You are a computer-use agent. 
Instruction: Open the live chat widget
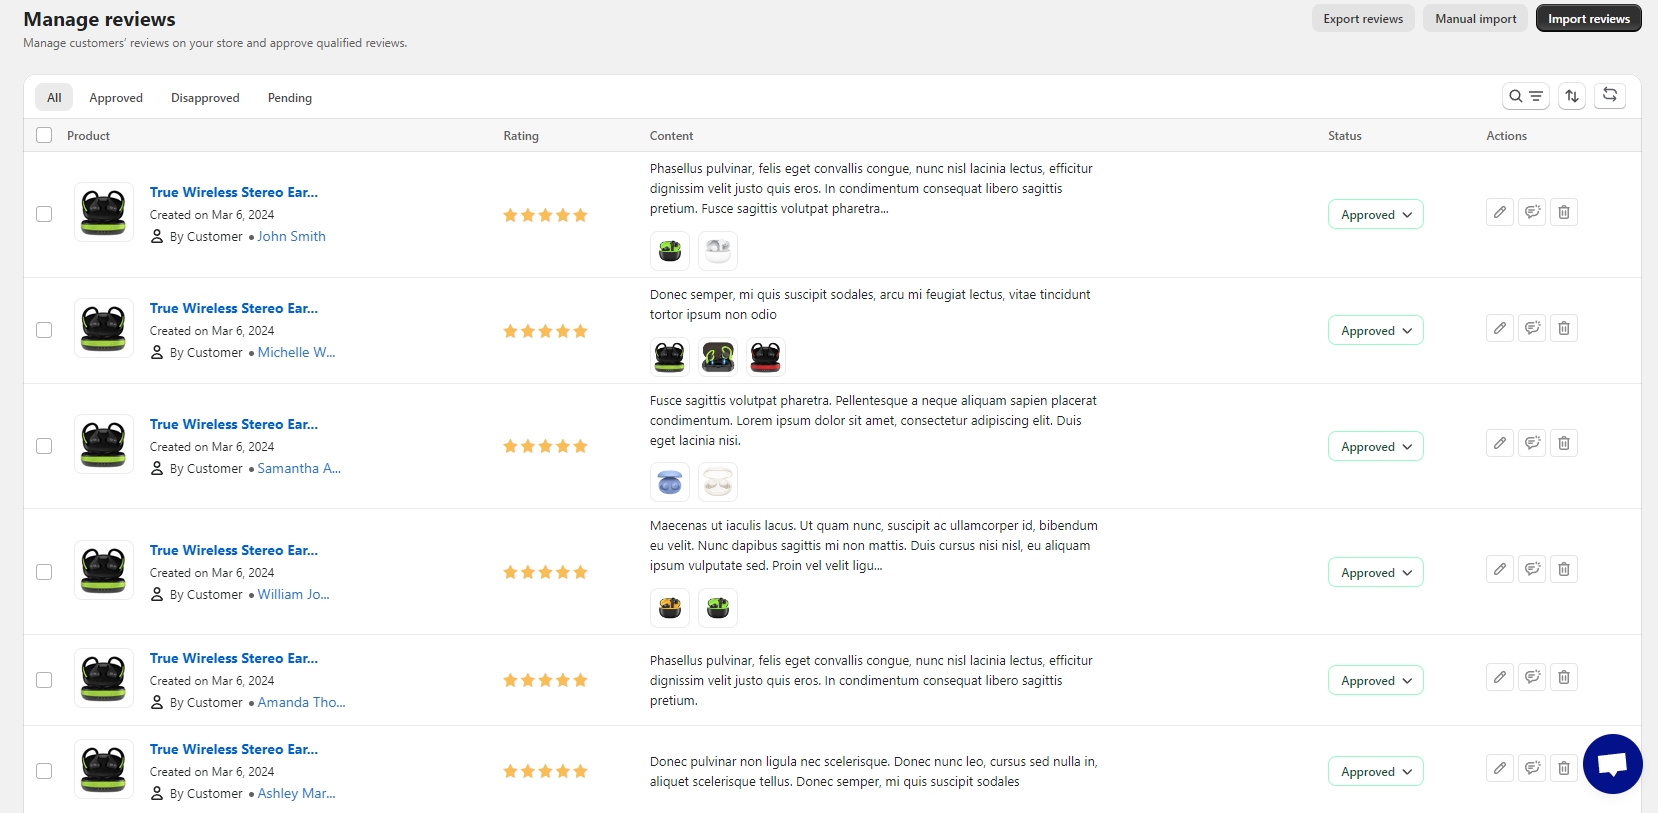[1612, 764]
